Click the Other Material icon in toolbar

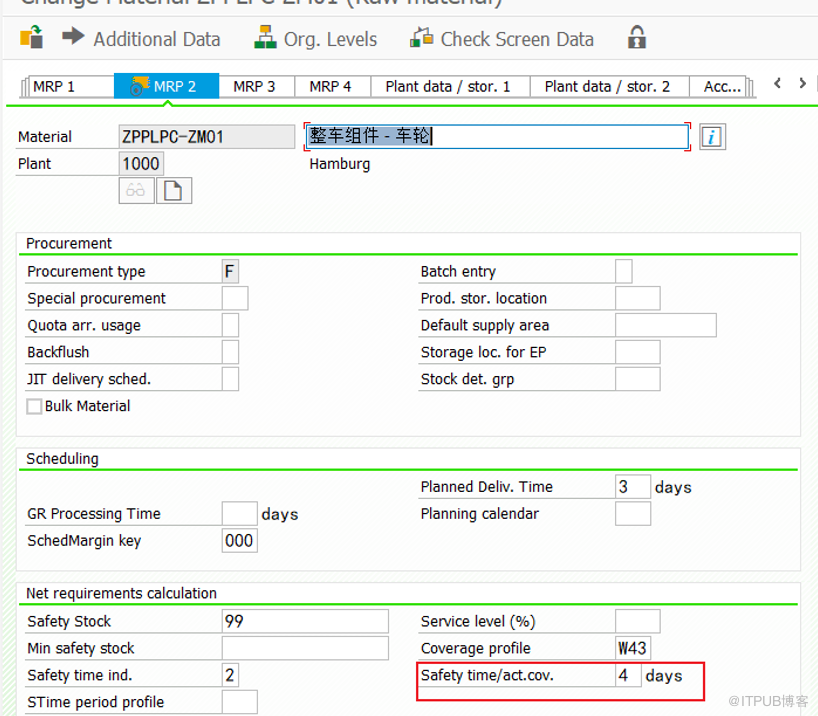click(31, 38)
